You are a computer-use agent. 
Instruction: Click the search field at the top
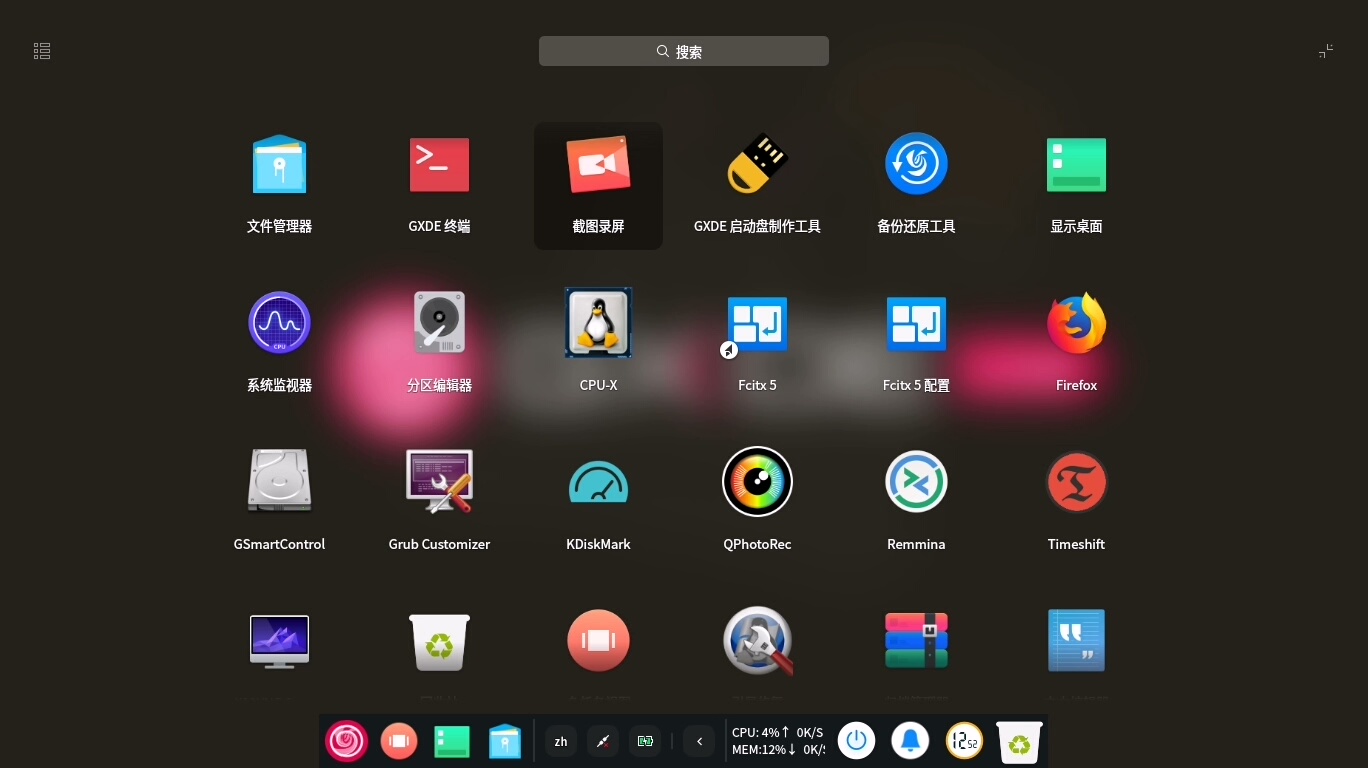[684, 51]
